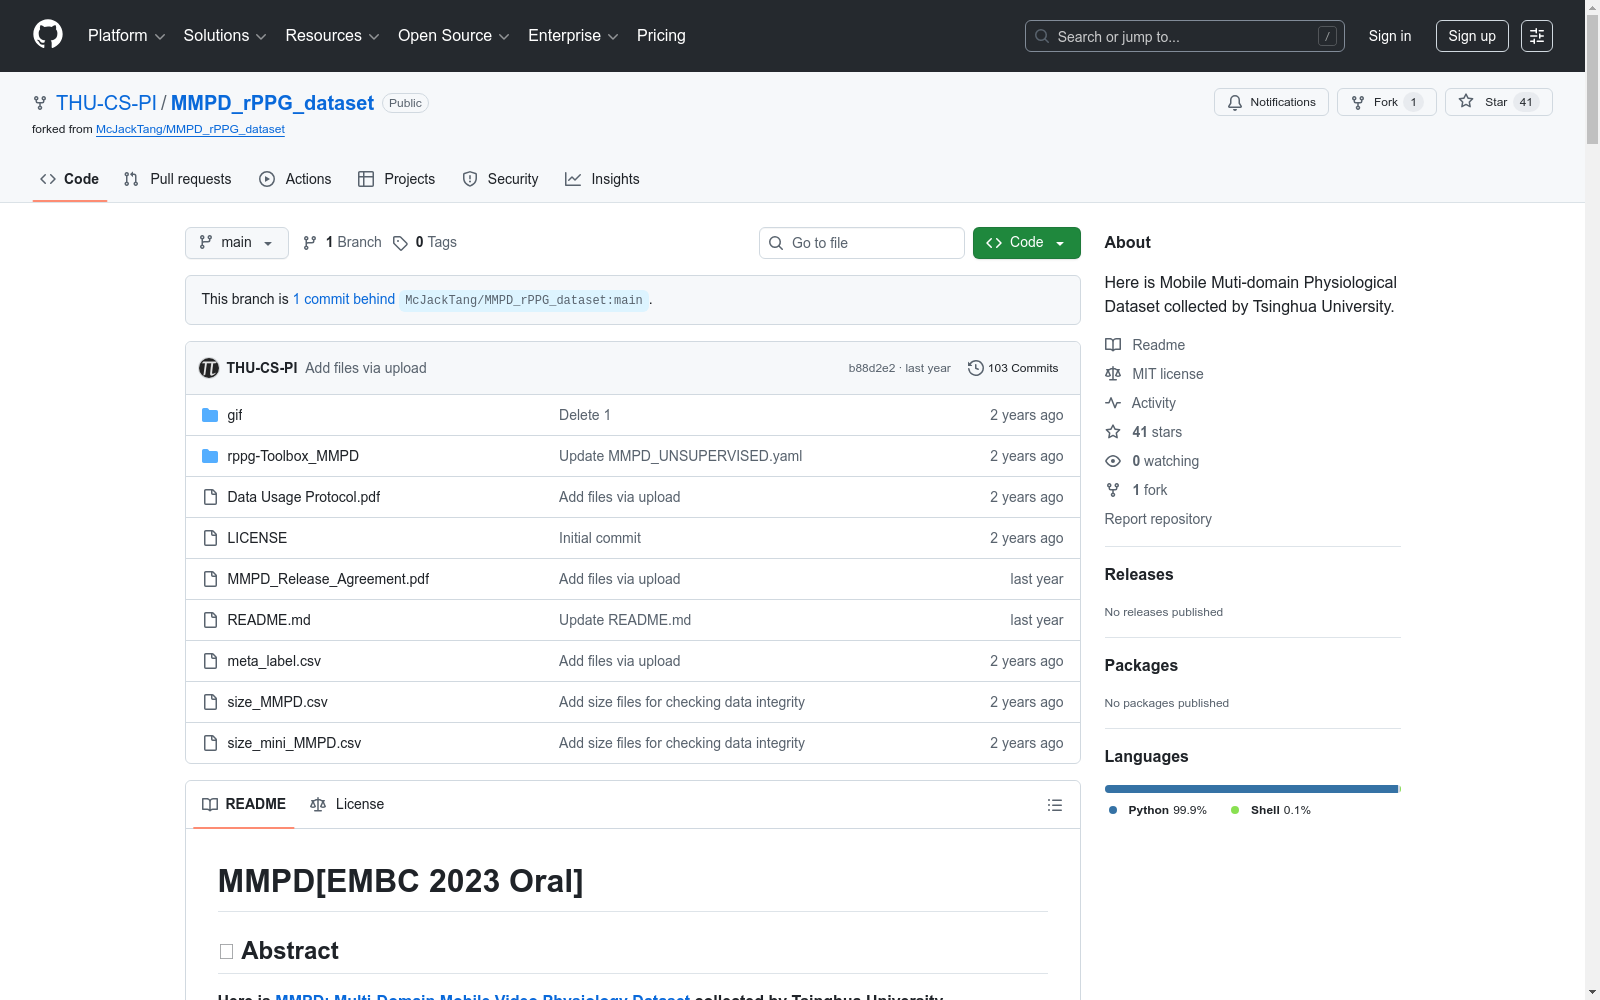
Task: Click the branch icon beside 1 Branch
Action: tap(310, 243)
